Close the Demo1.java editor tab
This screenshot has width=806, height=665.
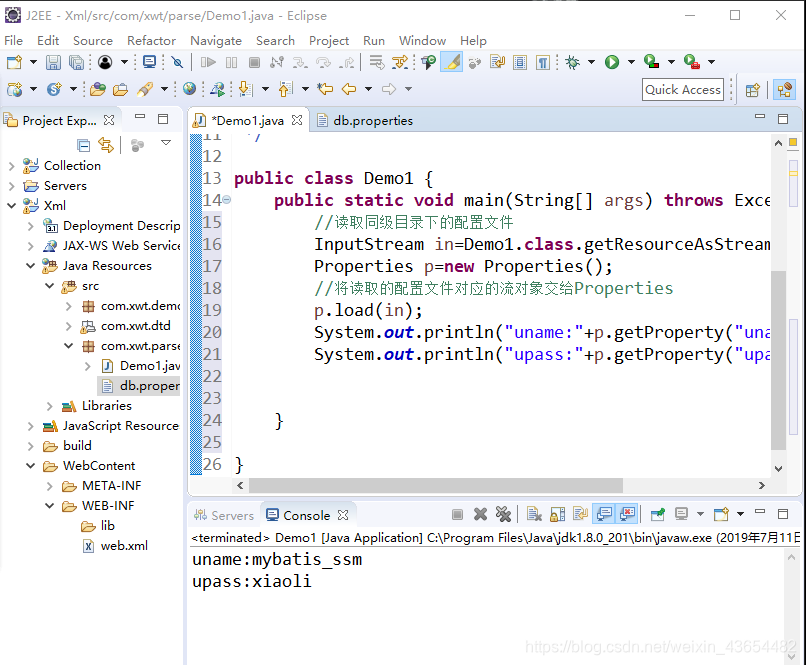[x=297, y=120]
